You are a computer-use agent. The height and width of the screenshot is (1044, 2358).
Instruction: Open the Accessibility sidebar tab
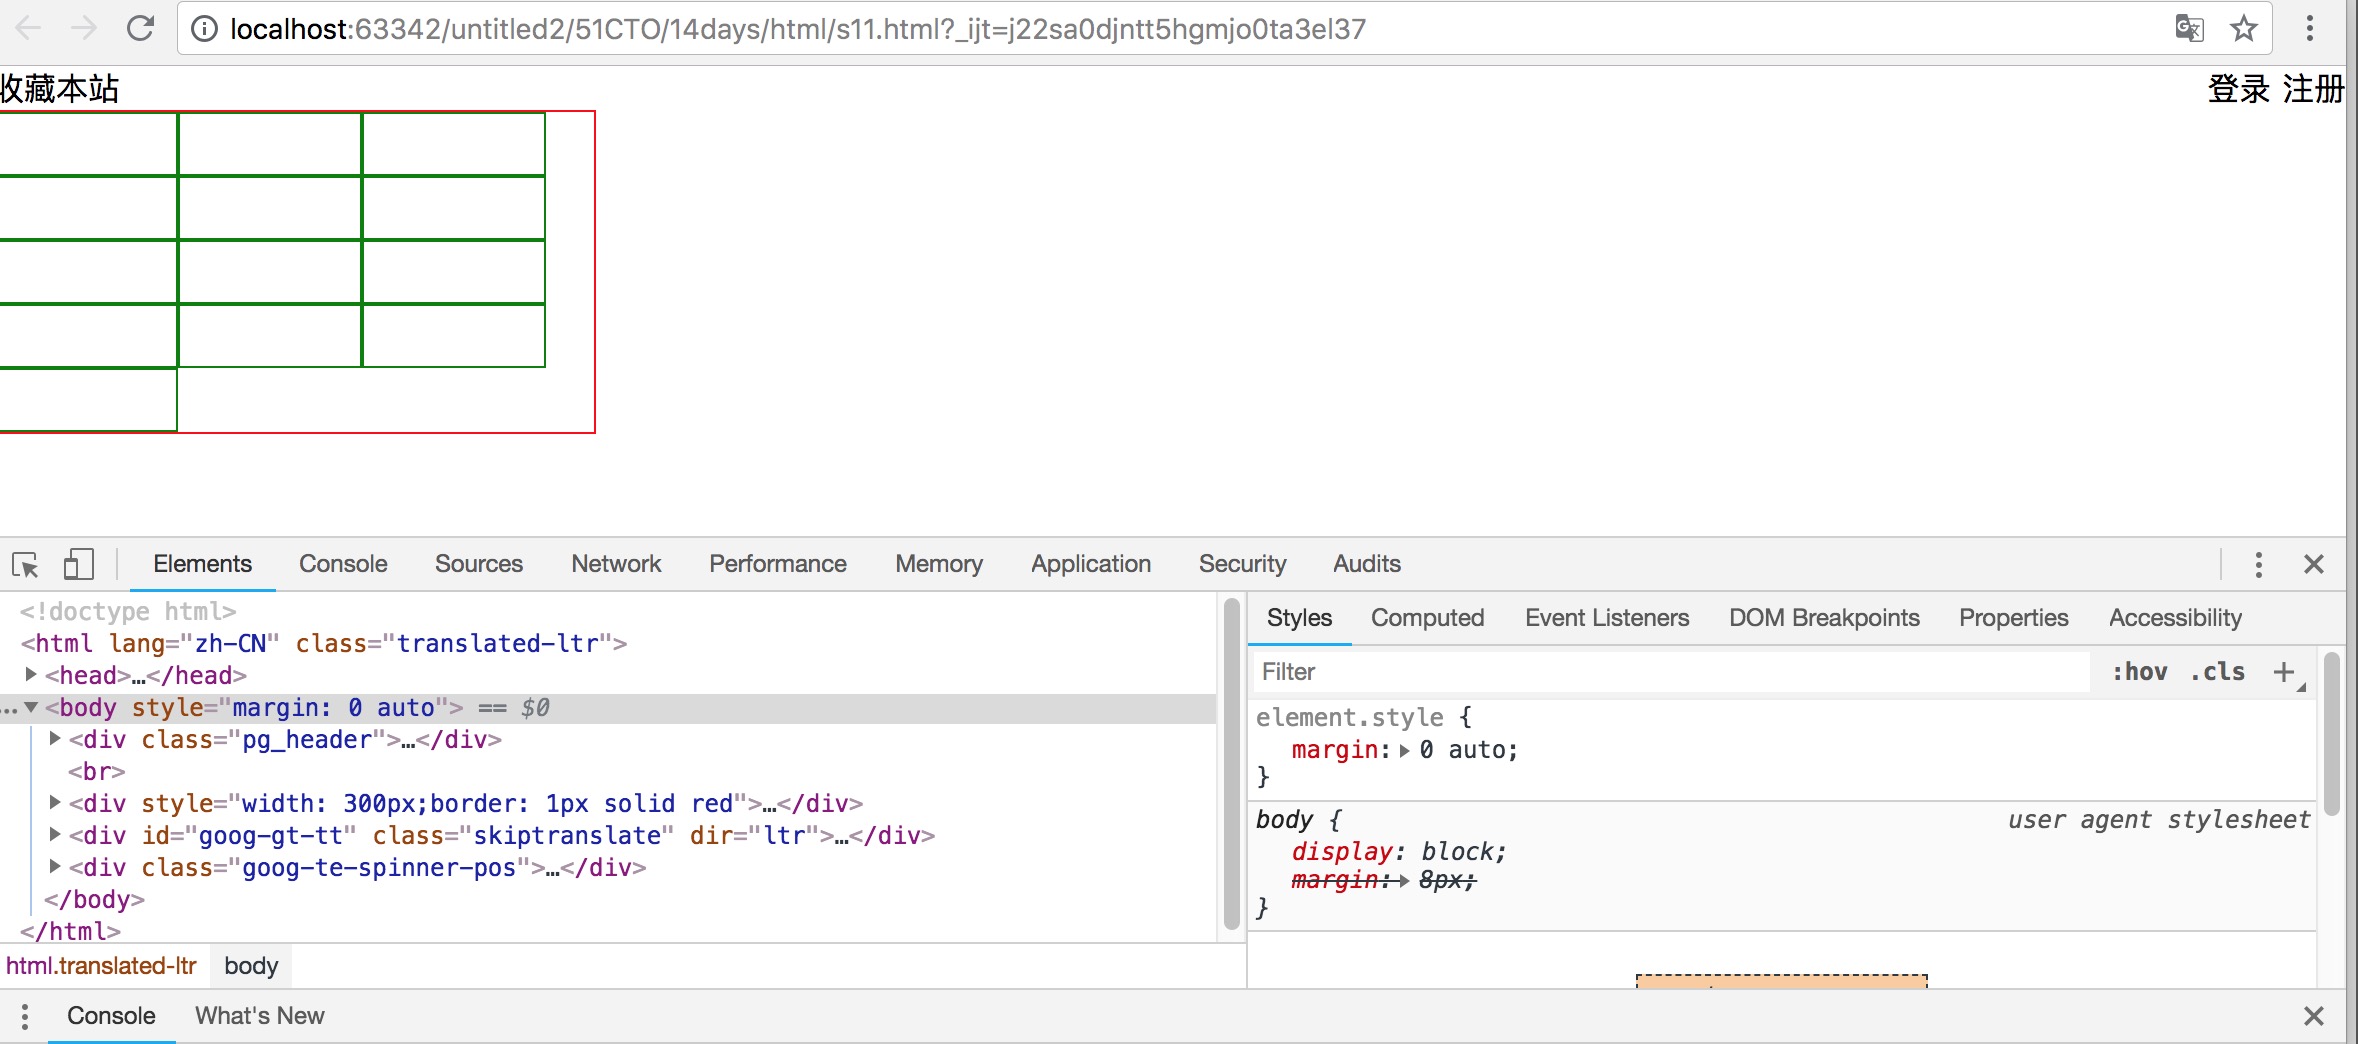pos(2175,618)
